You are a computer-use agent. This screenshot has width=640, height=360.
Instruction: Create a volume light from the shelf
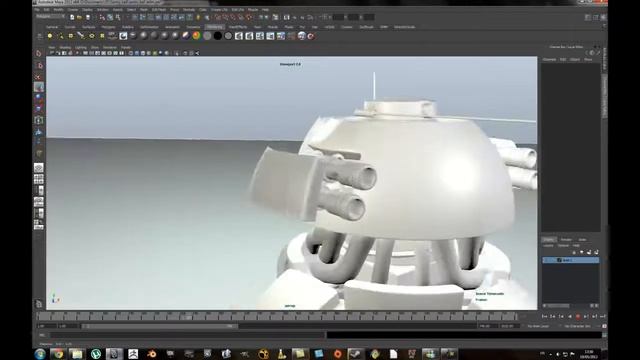[102, 36]
